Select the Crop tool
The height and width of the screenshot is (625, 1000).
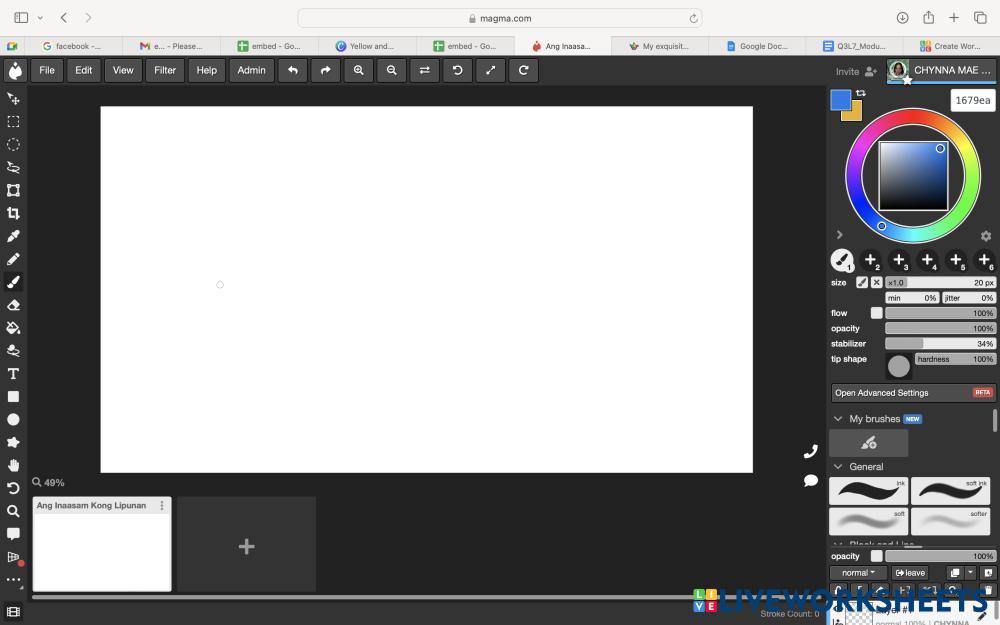(13, 213)
